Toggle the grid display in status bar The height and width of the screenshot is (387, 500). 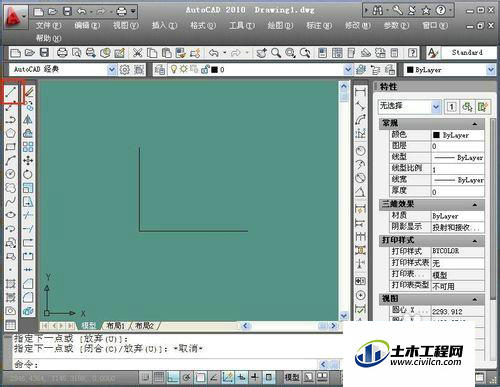point(159,377)
